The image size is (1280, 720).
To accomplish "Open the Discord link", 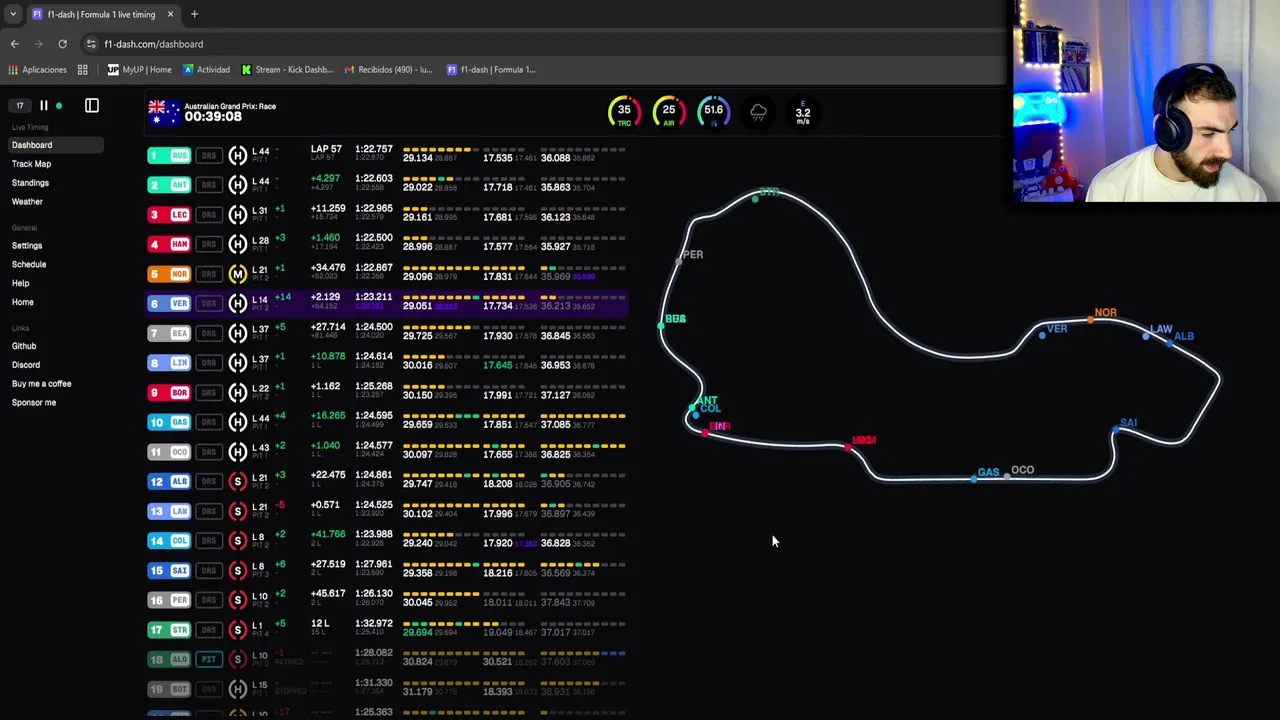I will pyautogui.click(x=26, y=366).
